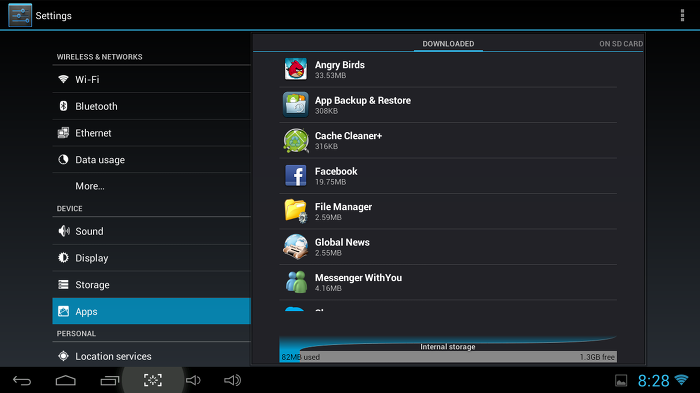Click the 8:28 clock in status bar
This screenshot has width=700, height=393.
point(653,380)
